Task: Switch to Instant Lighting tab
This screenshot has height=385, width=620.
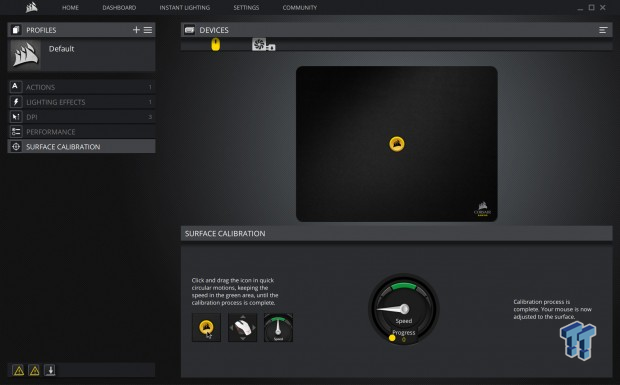Action: click(185, 8)
